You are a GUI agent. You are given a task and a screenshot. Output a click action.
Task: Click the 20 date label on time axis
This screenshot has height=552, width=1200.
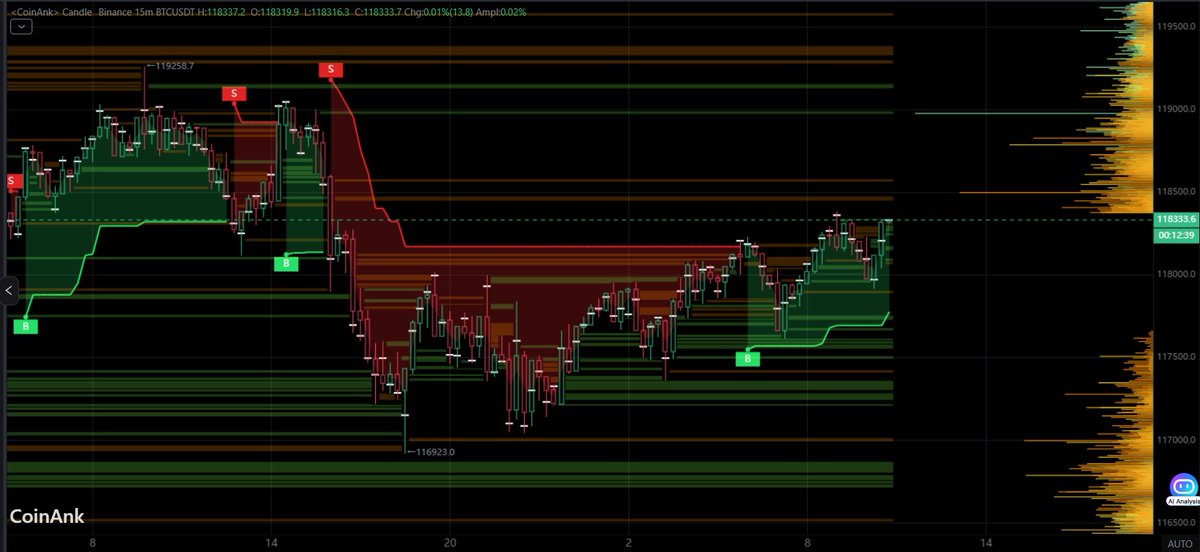[449, 543]
